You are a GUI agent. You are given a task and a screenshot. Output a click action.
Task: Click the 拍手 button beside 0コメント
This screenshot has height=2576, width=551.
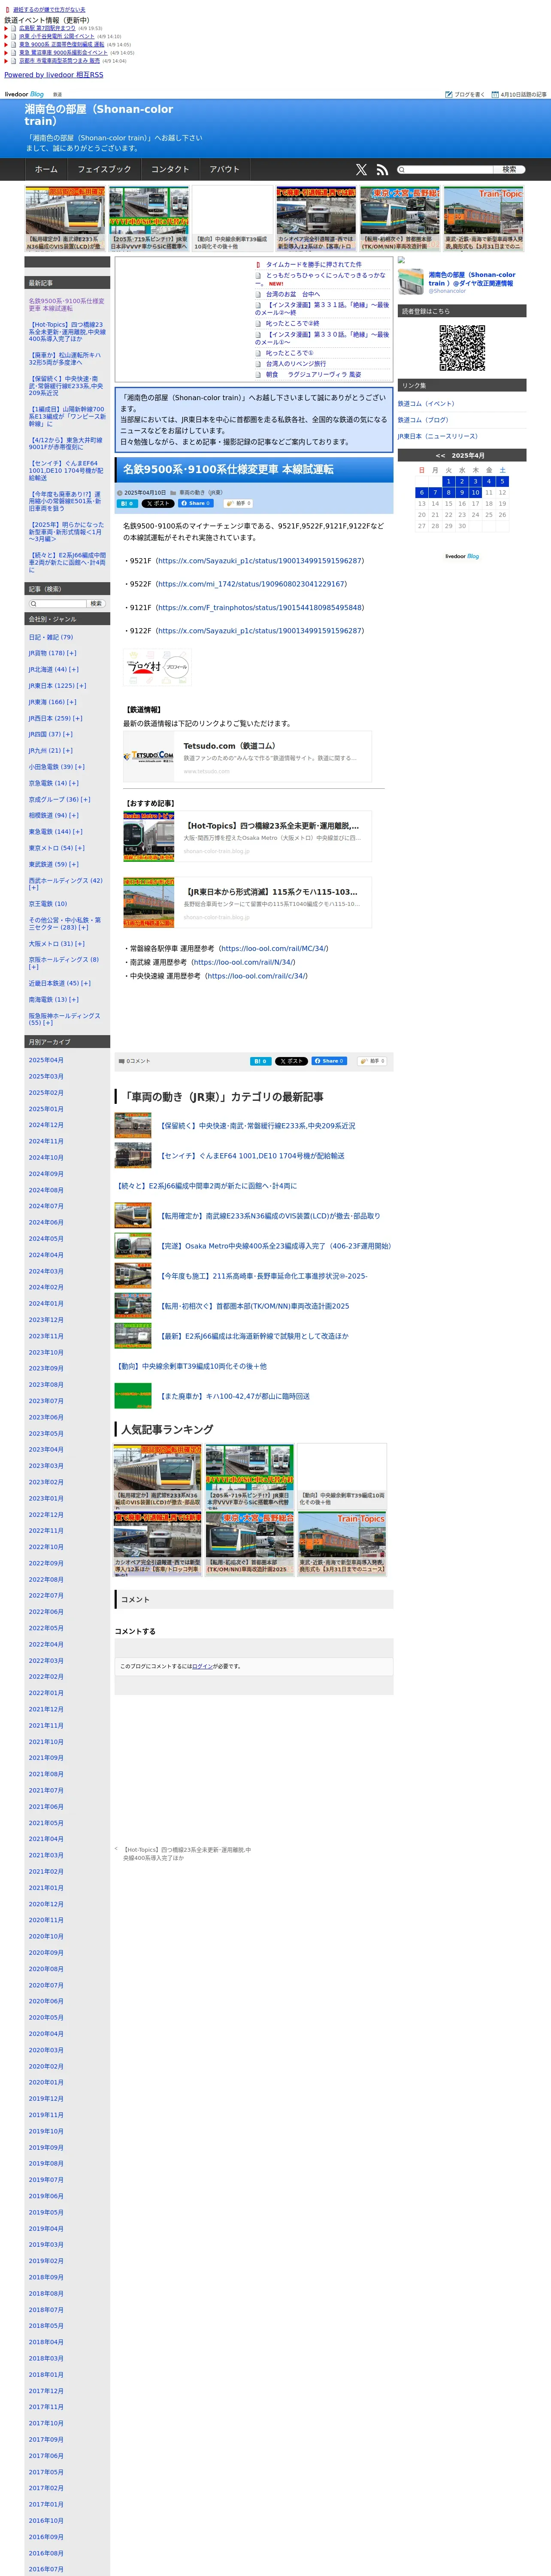tap(372, 1061)
